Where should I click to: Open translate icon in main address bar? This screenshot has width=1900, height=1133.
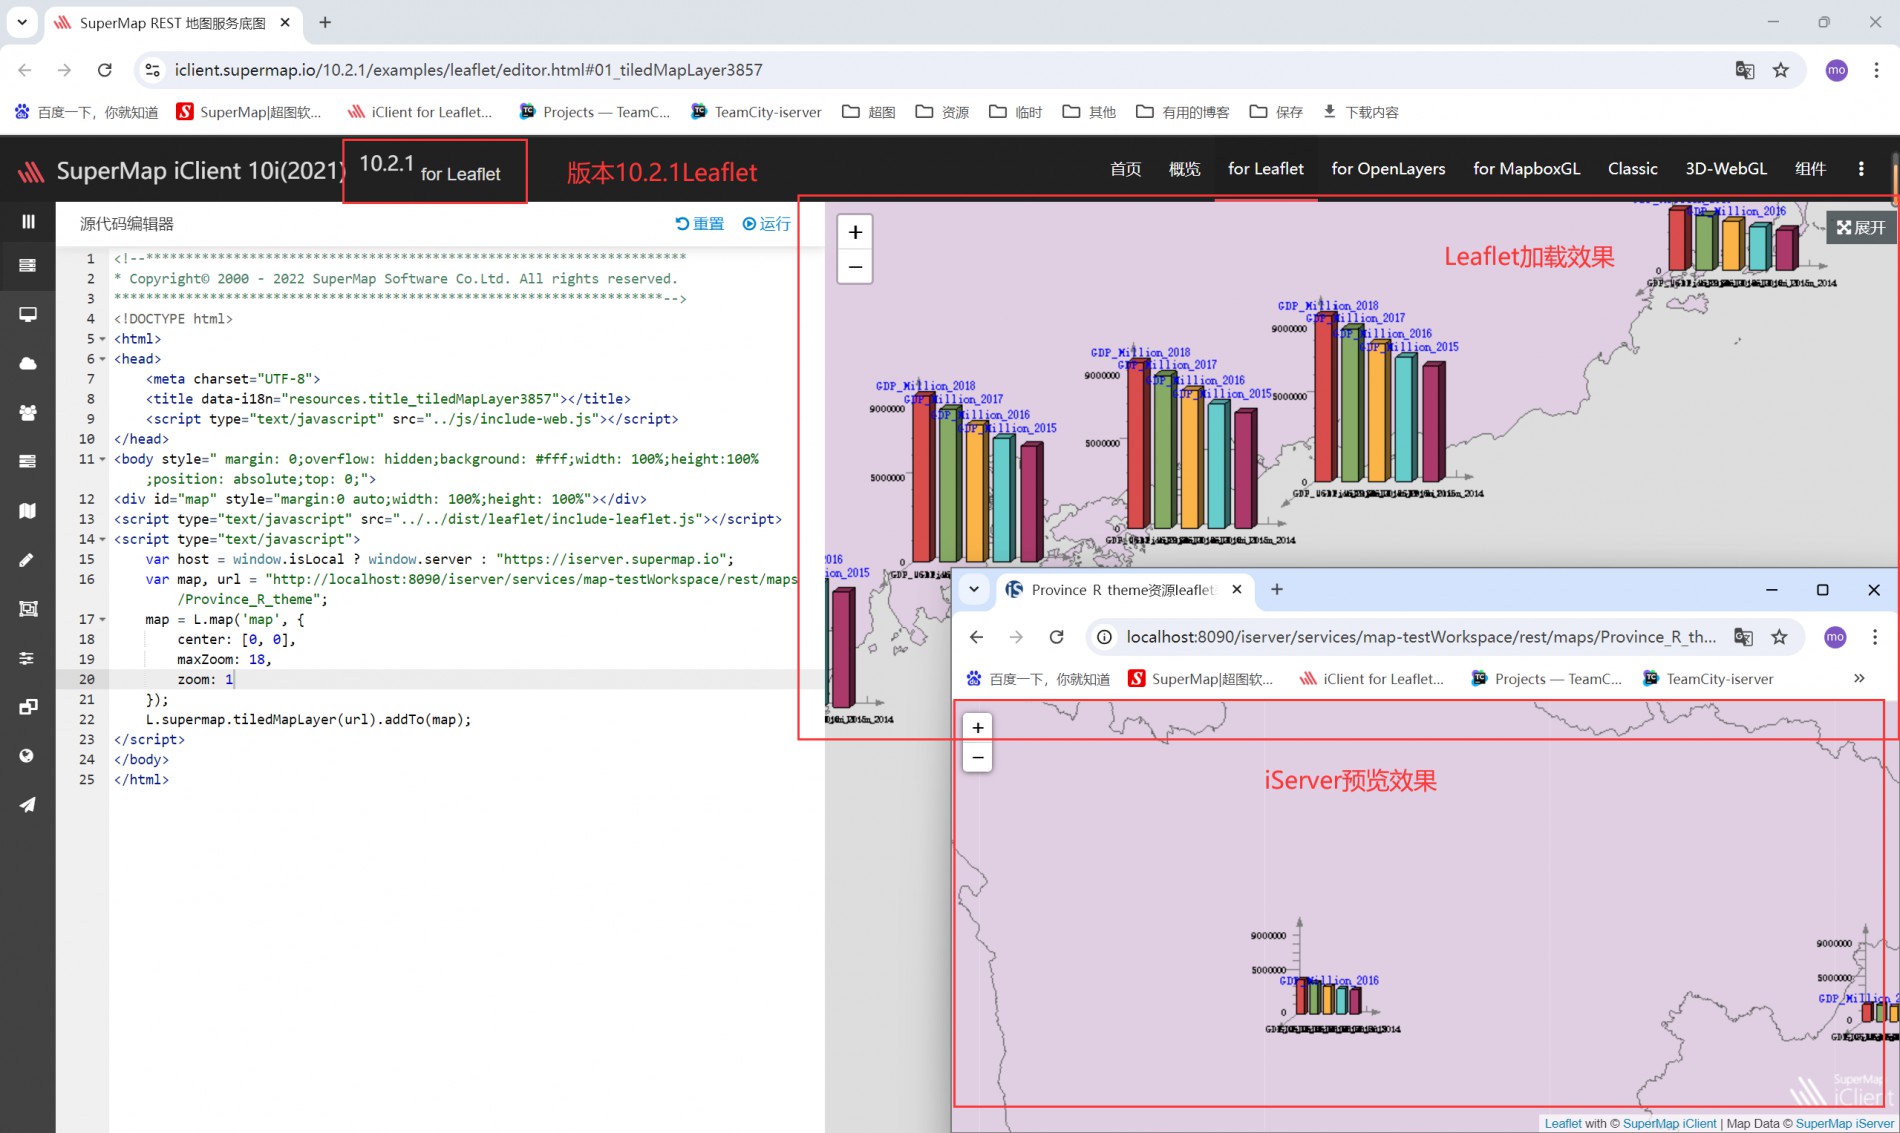tap(1745, 70)
